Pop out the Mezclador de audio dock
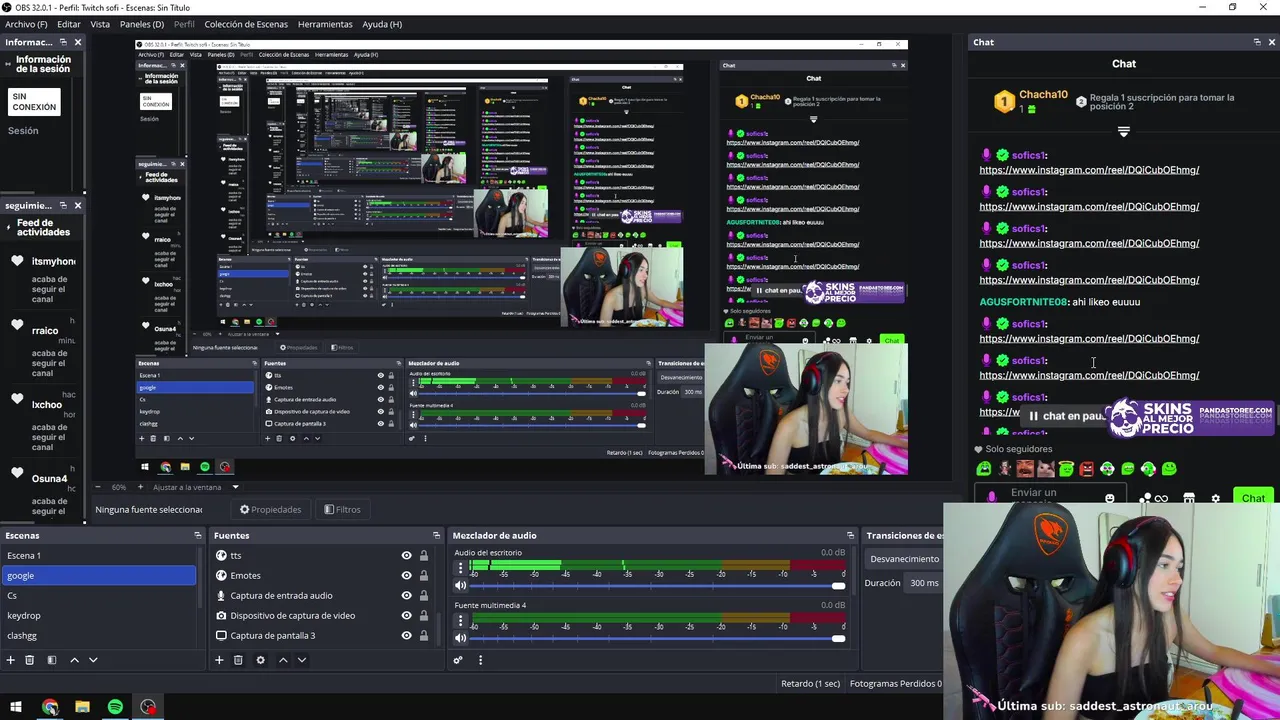Screen dimensions: 1280x720 point(850,535)
